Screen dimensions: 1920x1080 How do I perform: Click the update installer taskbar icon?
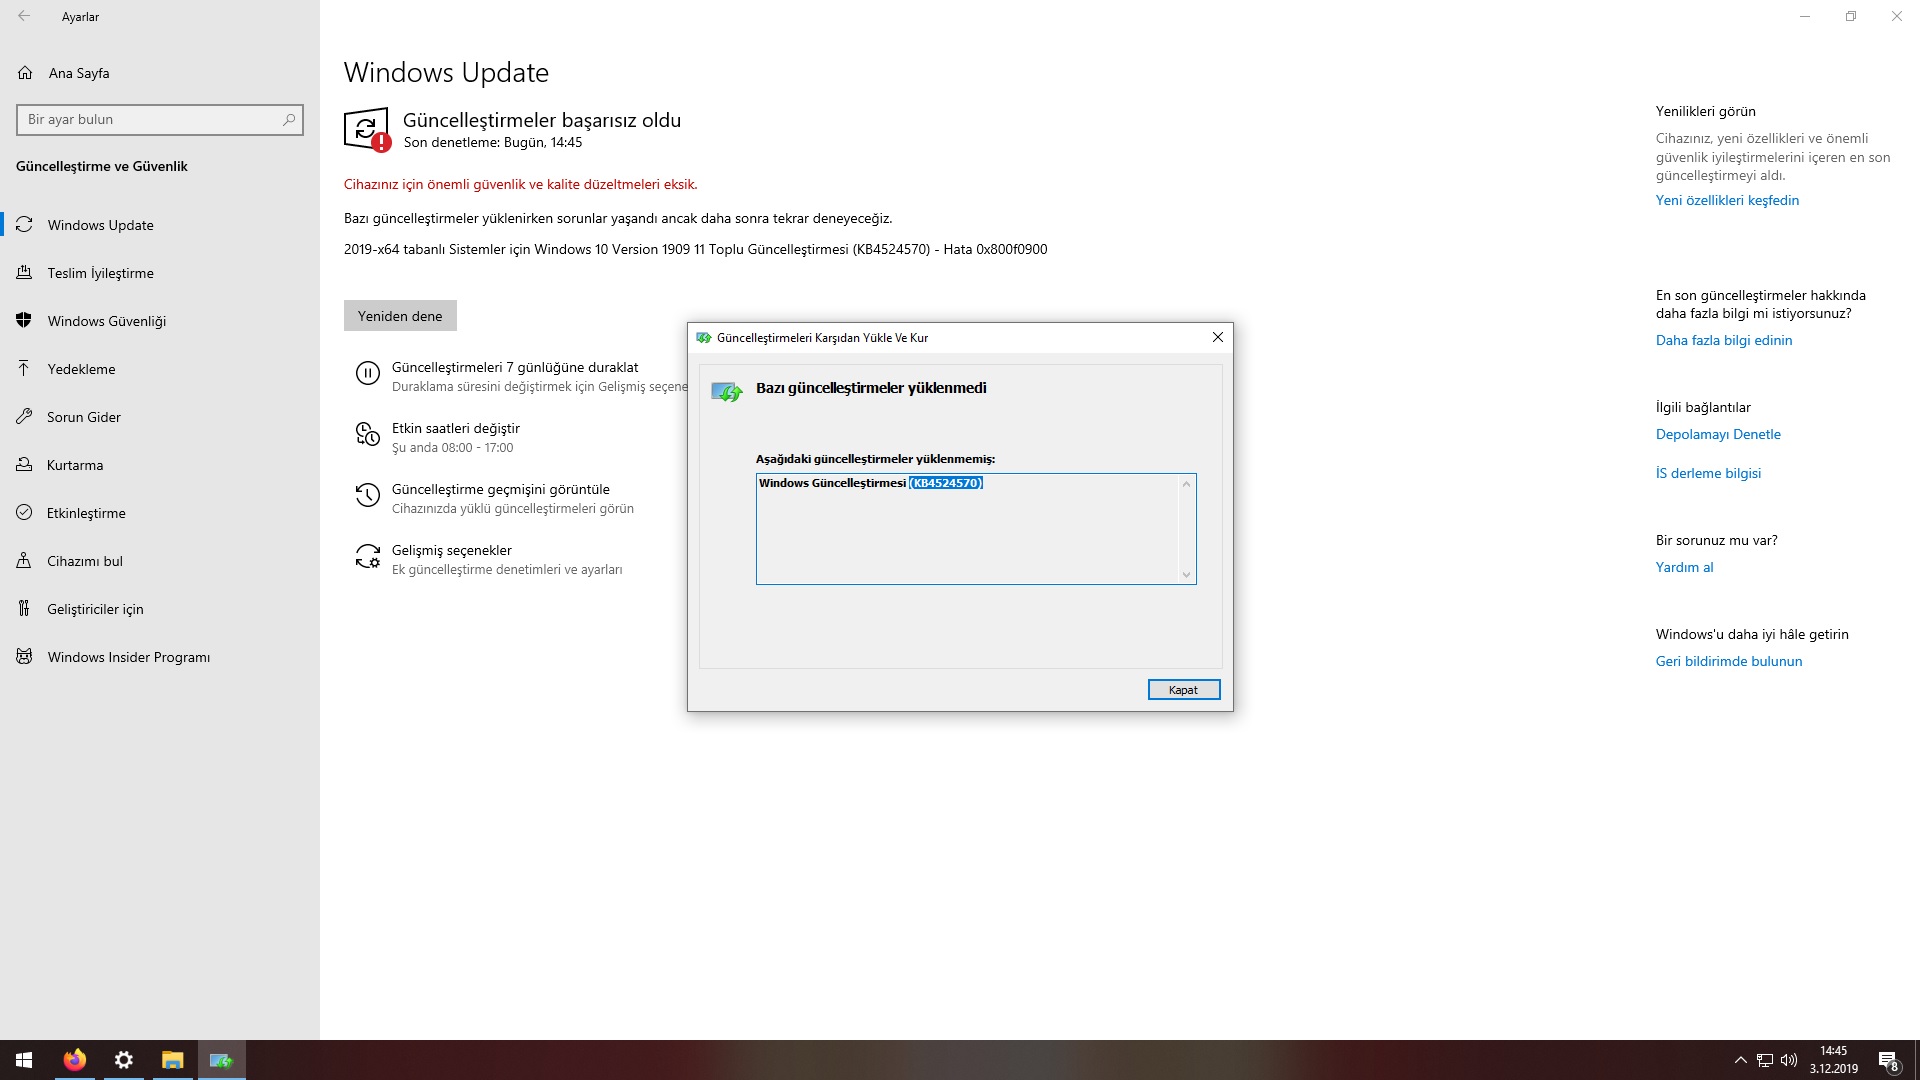[222, 1060]
